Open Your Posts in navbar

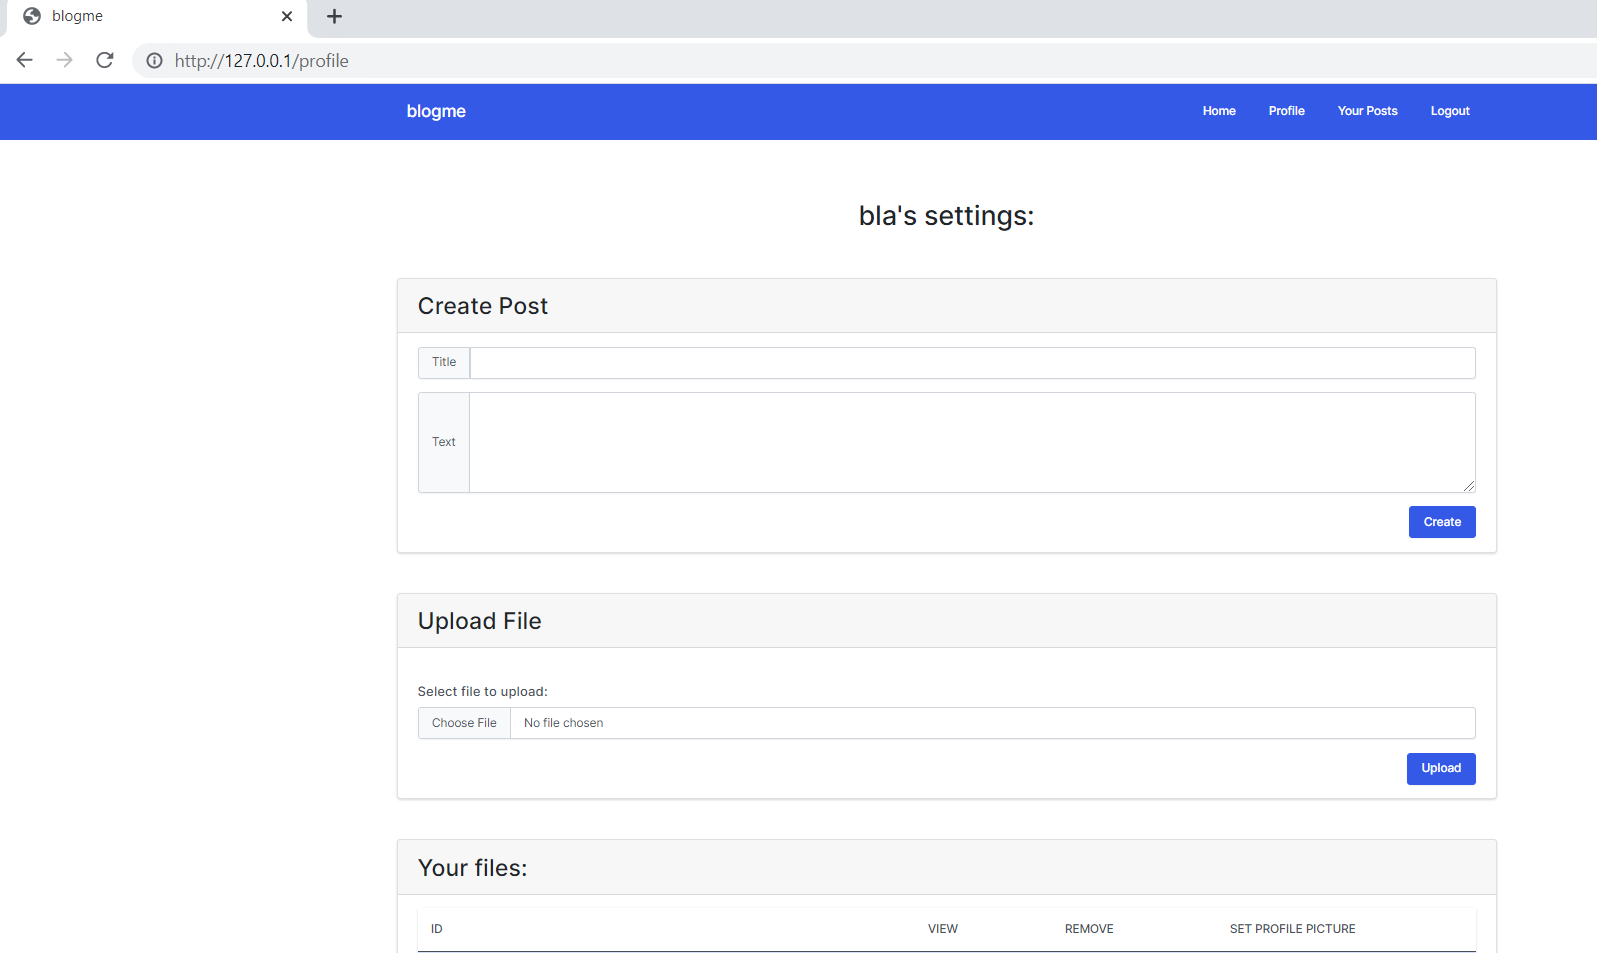(1367, 111)
